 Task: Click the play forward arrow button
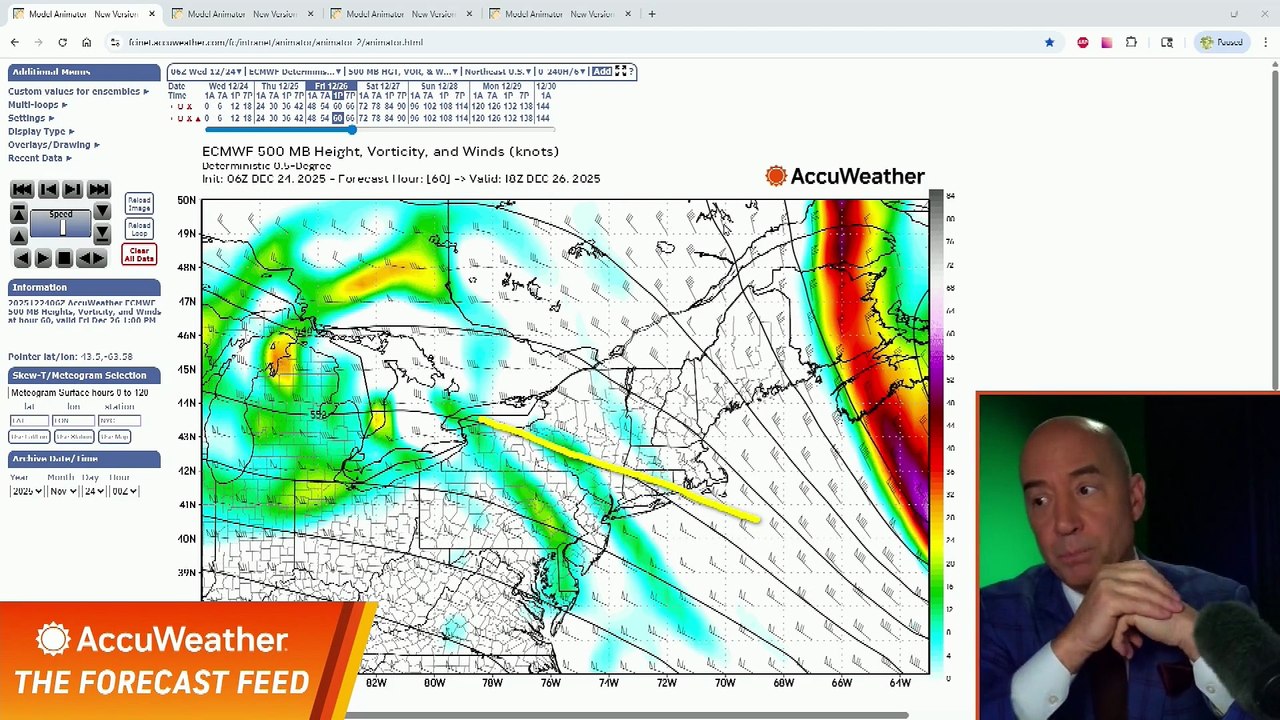coord(43,259)
